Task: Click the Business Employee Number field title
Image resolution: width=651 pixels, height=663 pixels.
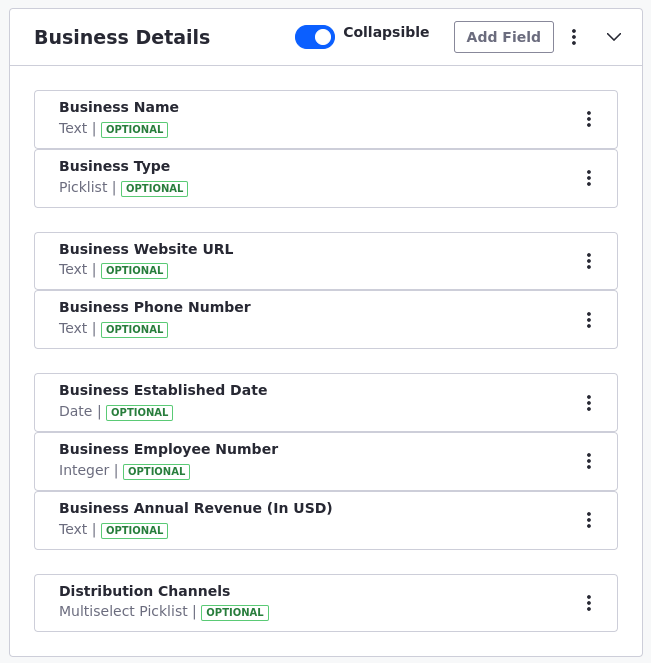Action: click(169, 449)
